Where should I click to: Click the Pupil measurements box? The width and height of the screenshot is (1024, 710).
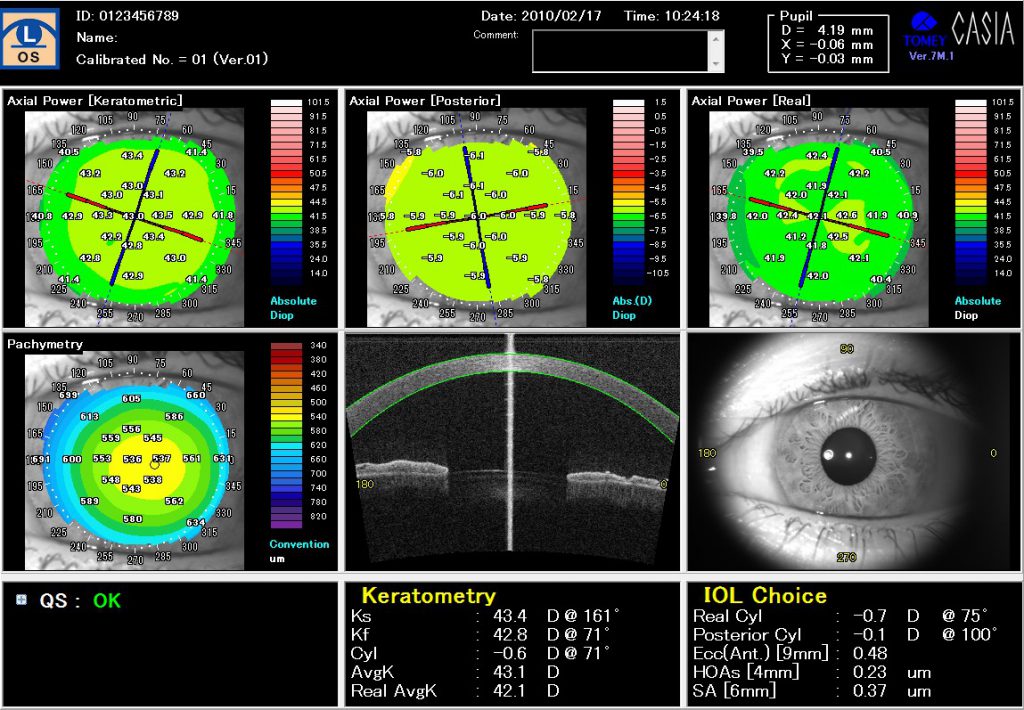(826, 43)
